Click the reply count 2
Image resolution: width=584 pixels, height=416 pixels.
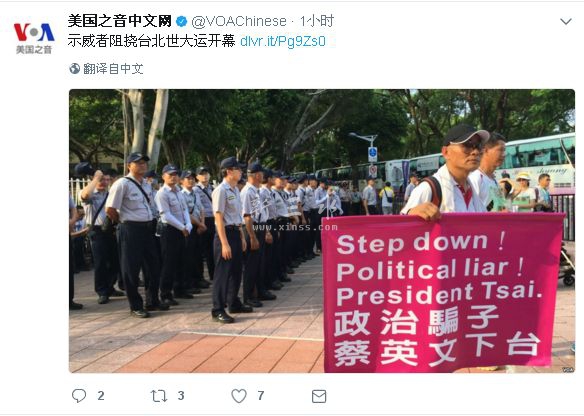click(101, 396)
